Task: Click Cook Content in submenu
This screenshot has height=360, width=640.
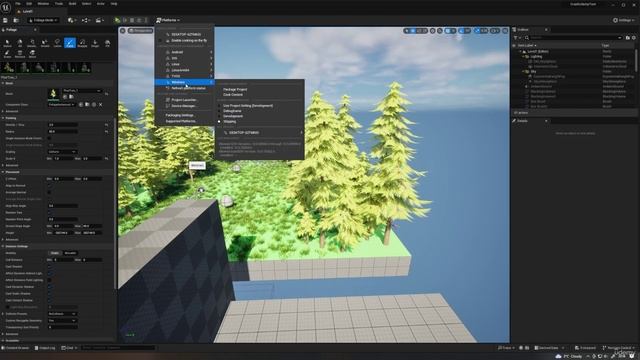Action: tap(233, 95)
